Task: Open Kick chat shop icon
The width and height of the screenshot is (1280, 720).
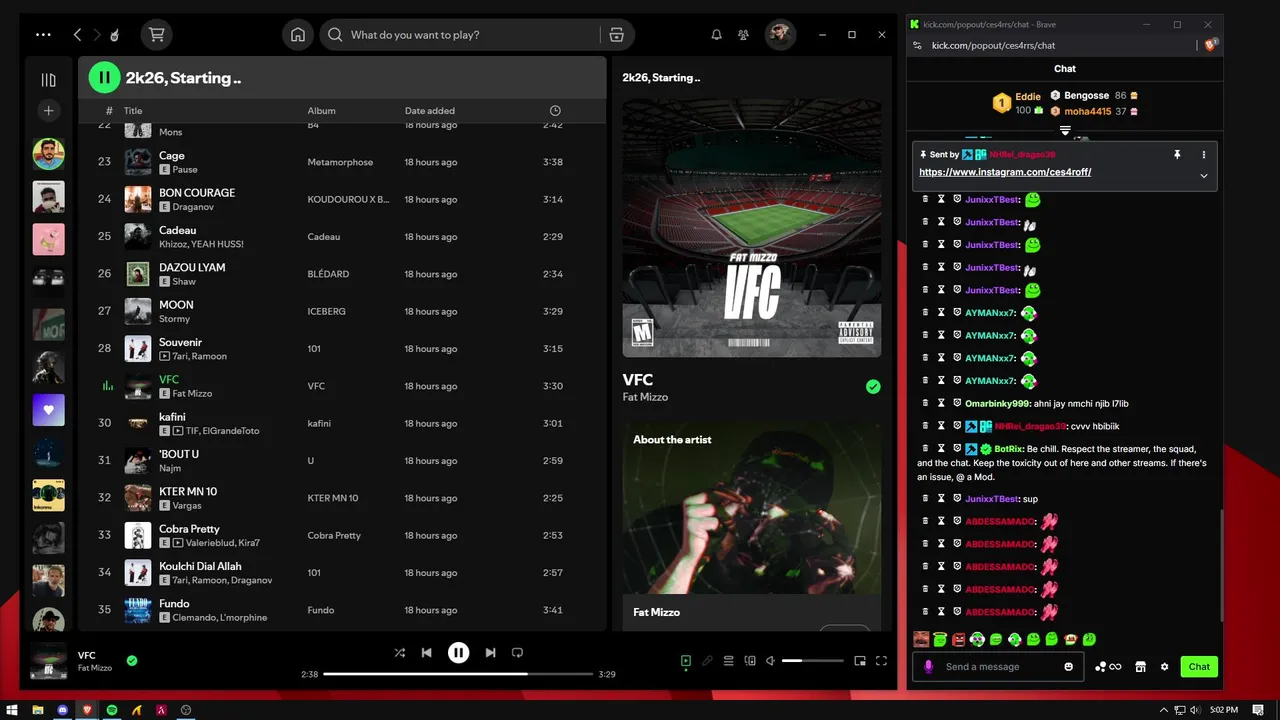Action: (x=1140, y=667)
